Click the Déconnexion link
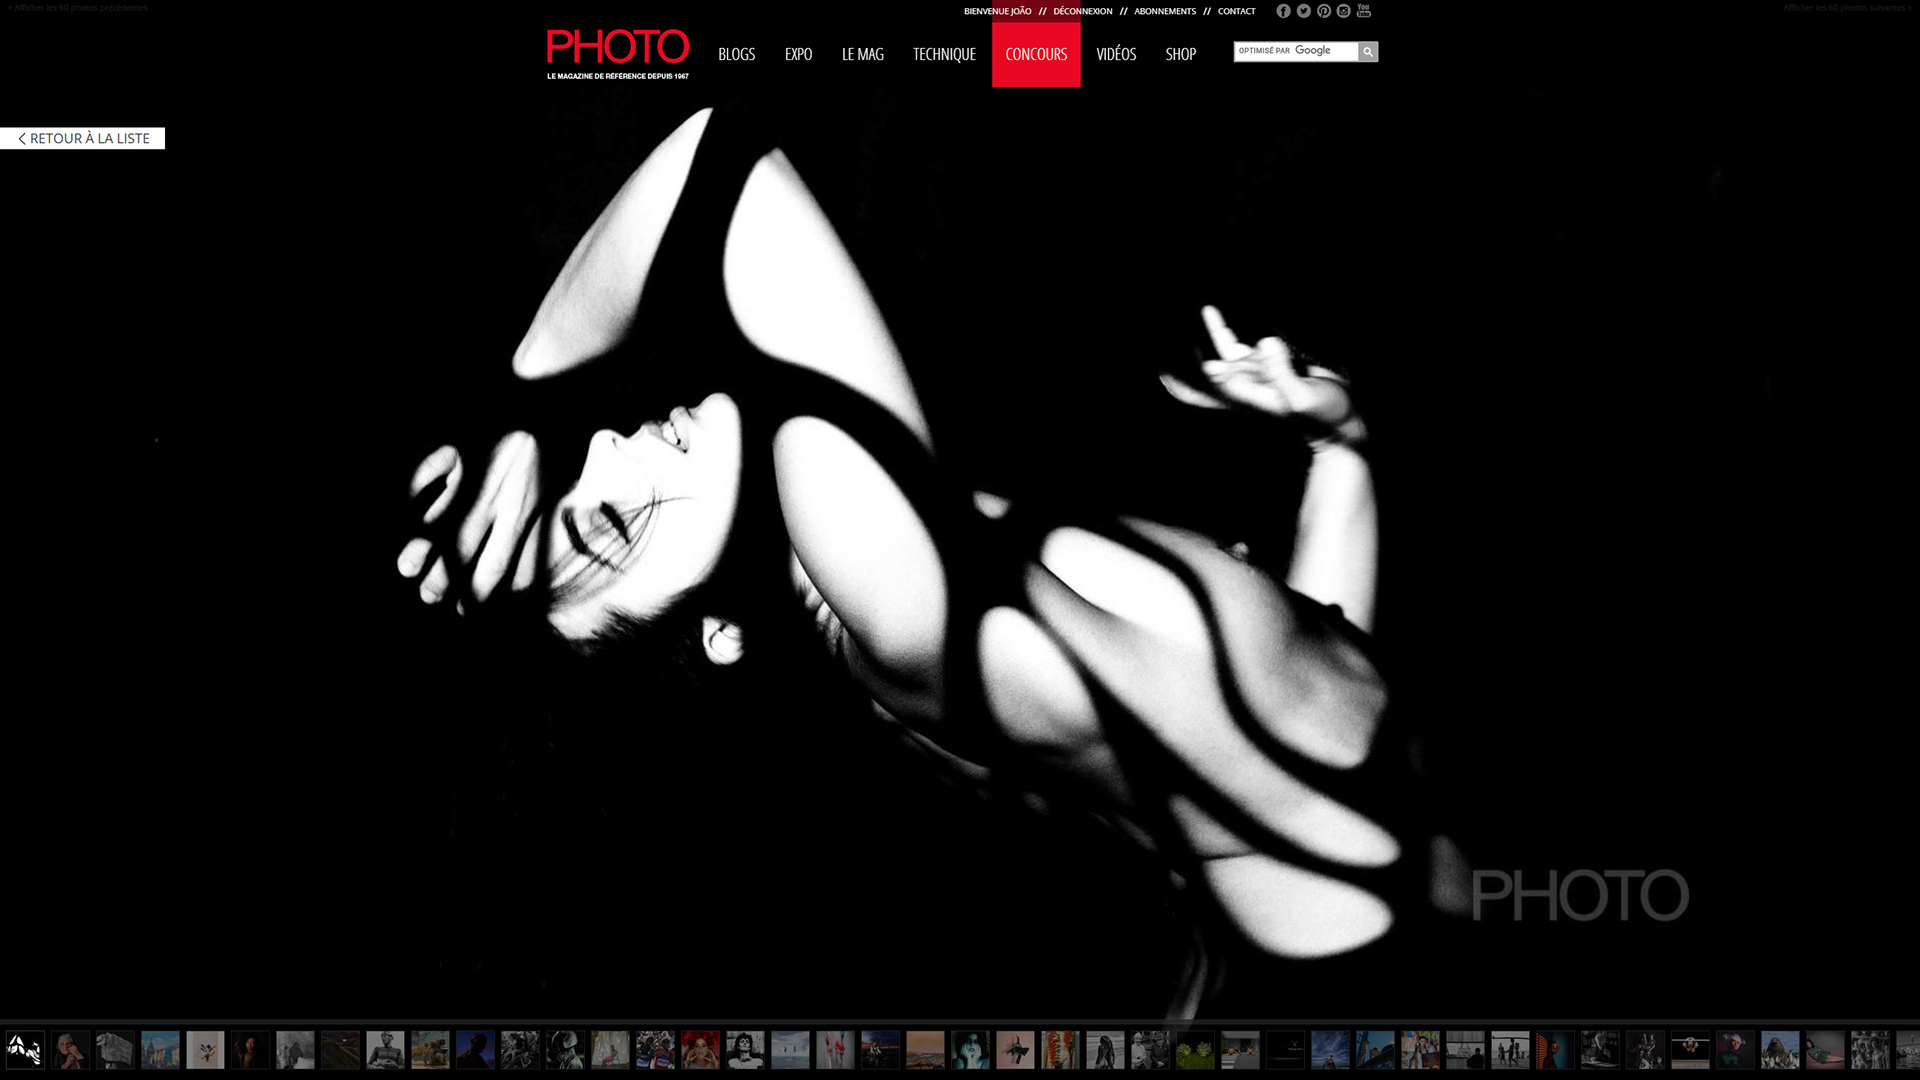Viewport: 1920px width, 1080px height. click(1082, 12)
